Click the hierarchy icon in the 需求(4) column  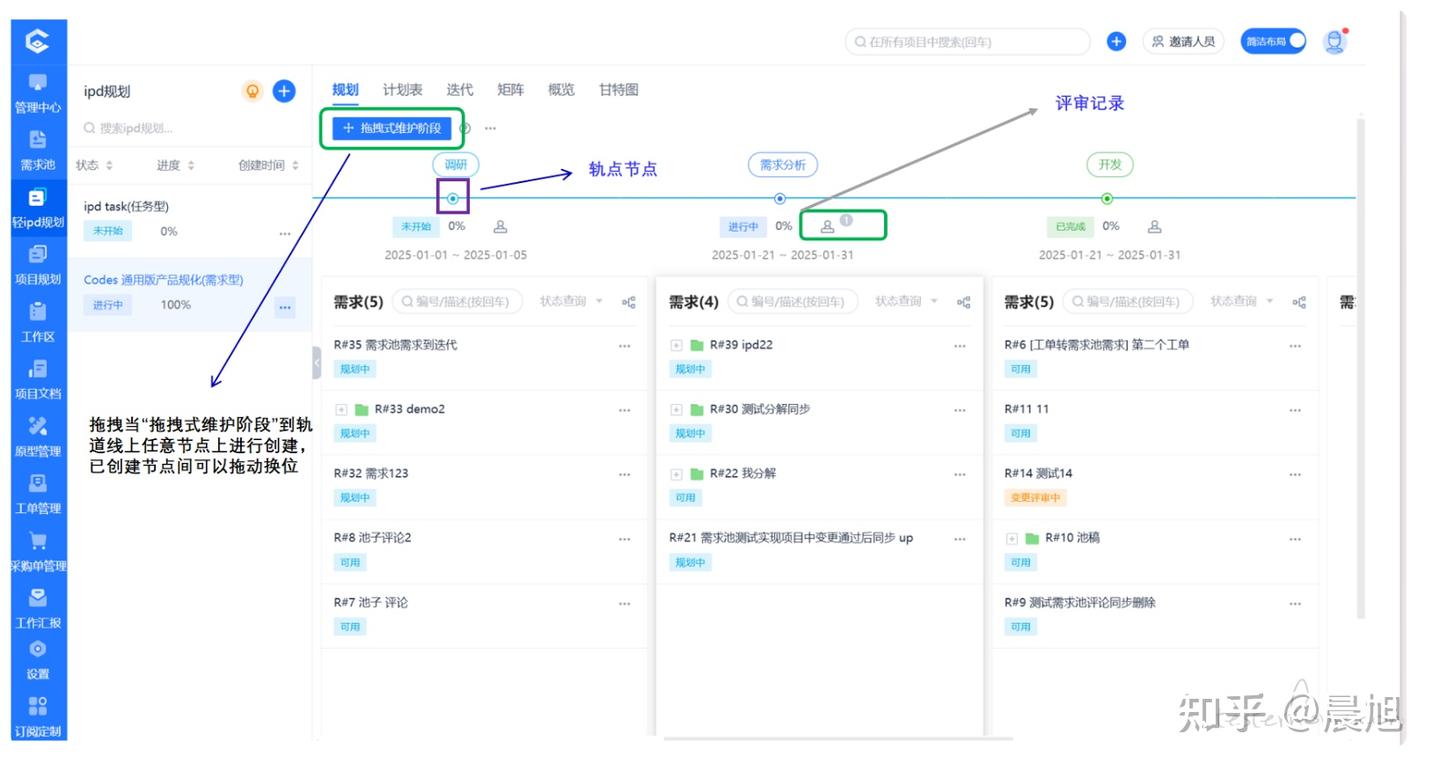964,302
